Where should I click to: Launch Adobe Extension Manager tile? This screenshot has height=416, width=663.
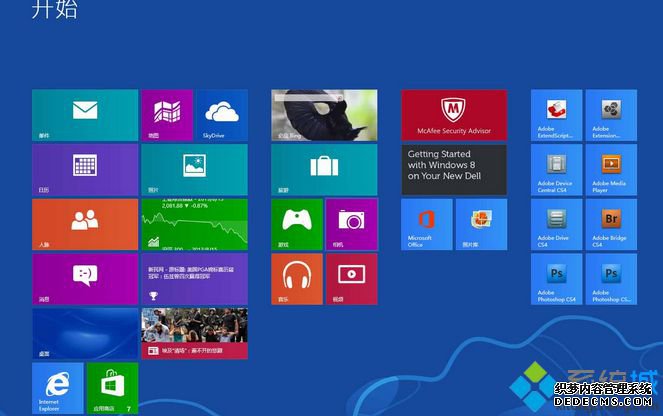pyautogui.click(x=611, y=115)
